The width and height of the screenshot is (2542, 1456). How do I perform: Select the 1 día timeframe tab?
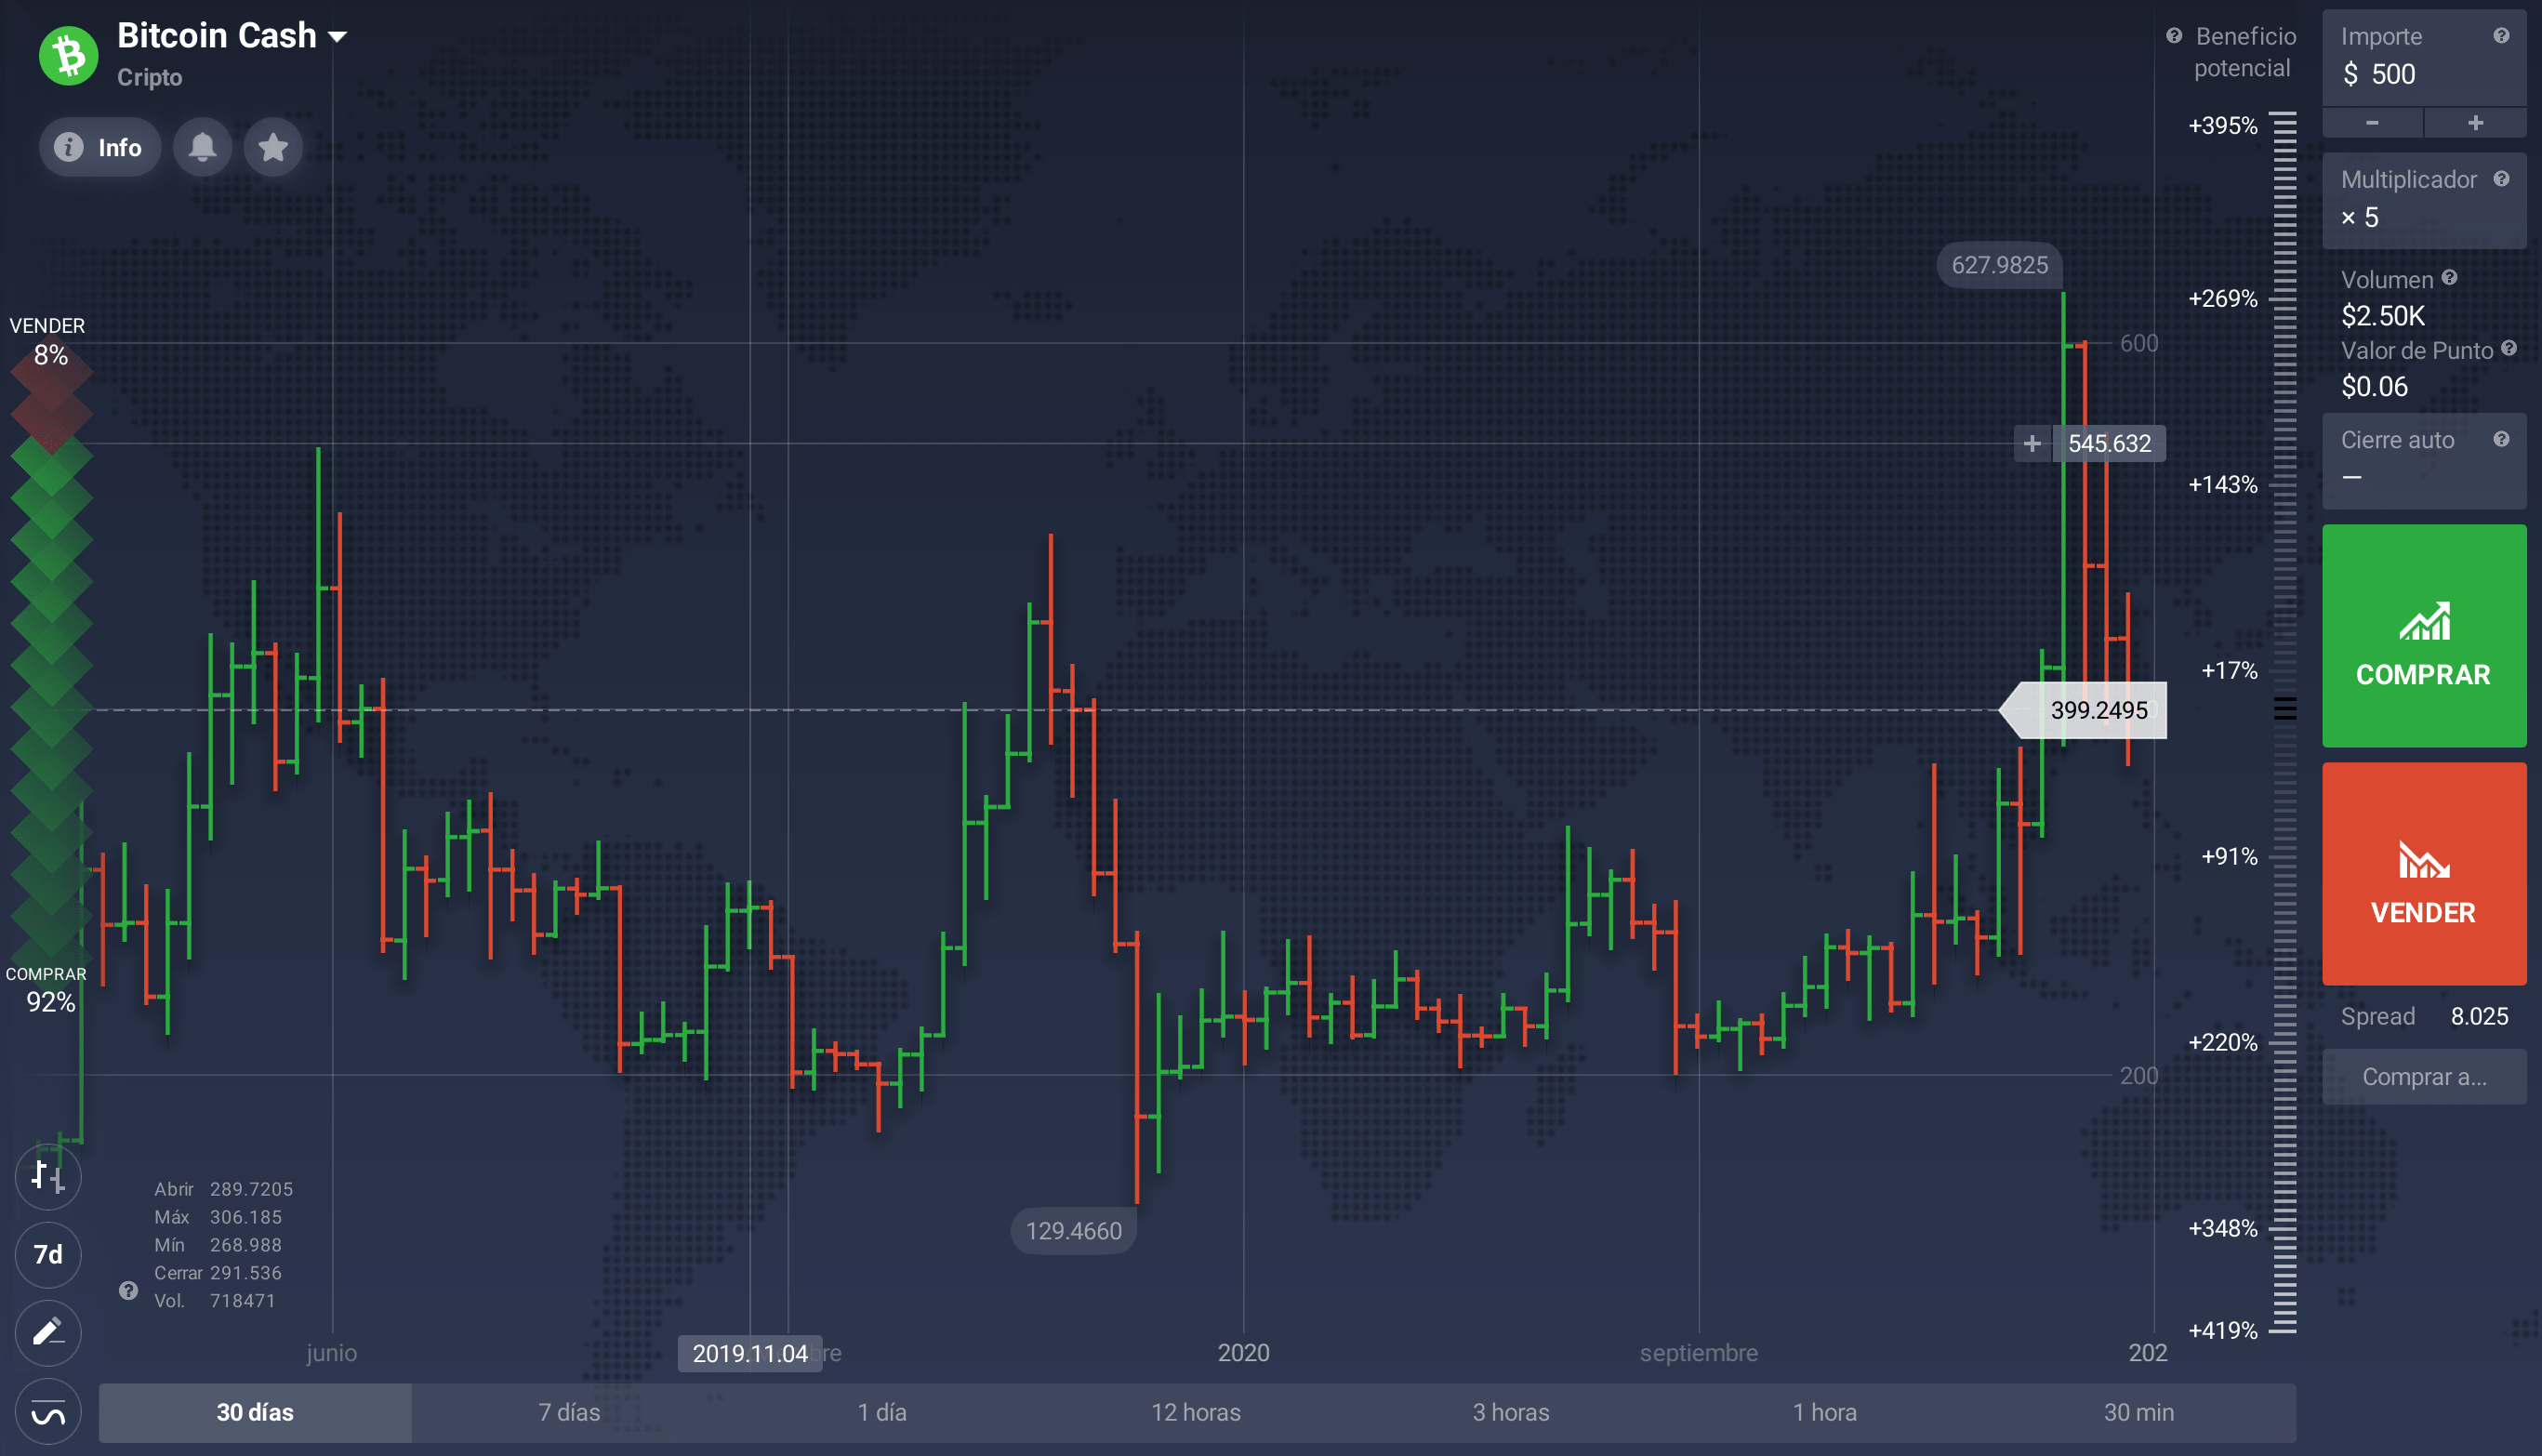882,1412
